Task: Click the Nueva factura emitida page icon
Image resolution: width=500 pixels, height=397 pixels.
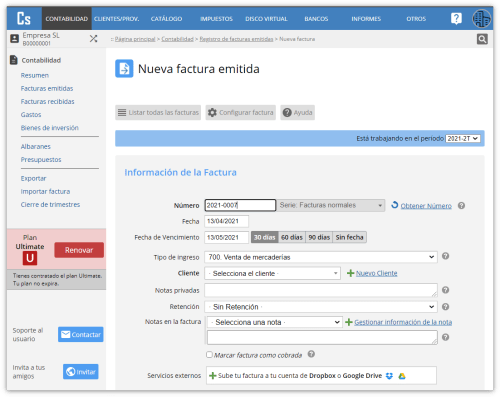Action: [124, 69]
